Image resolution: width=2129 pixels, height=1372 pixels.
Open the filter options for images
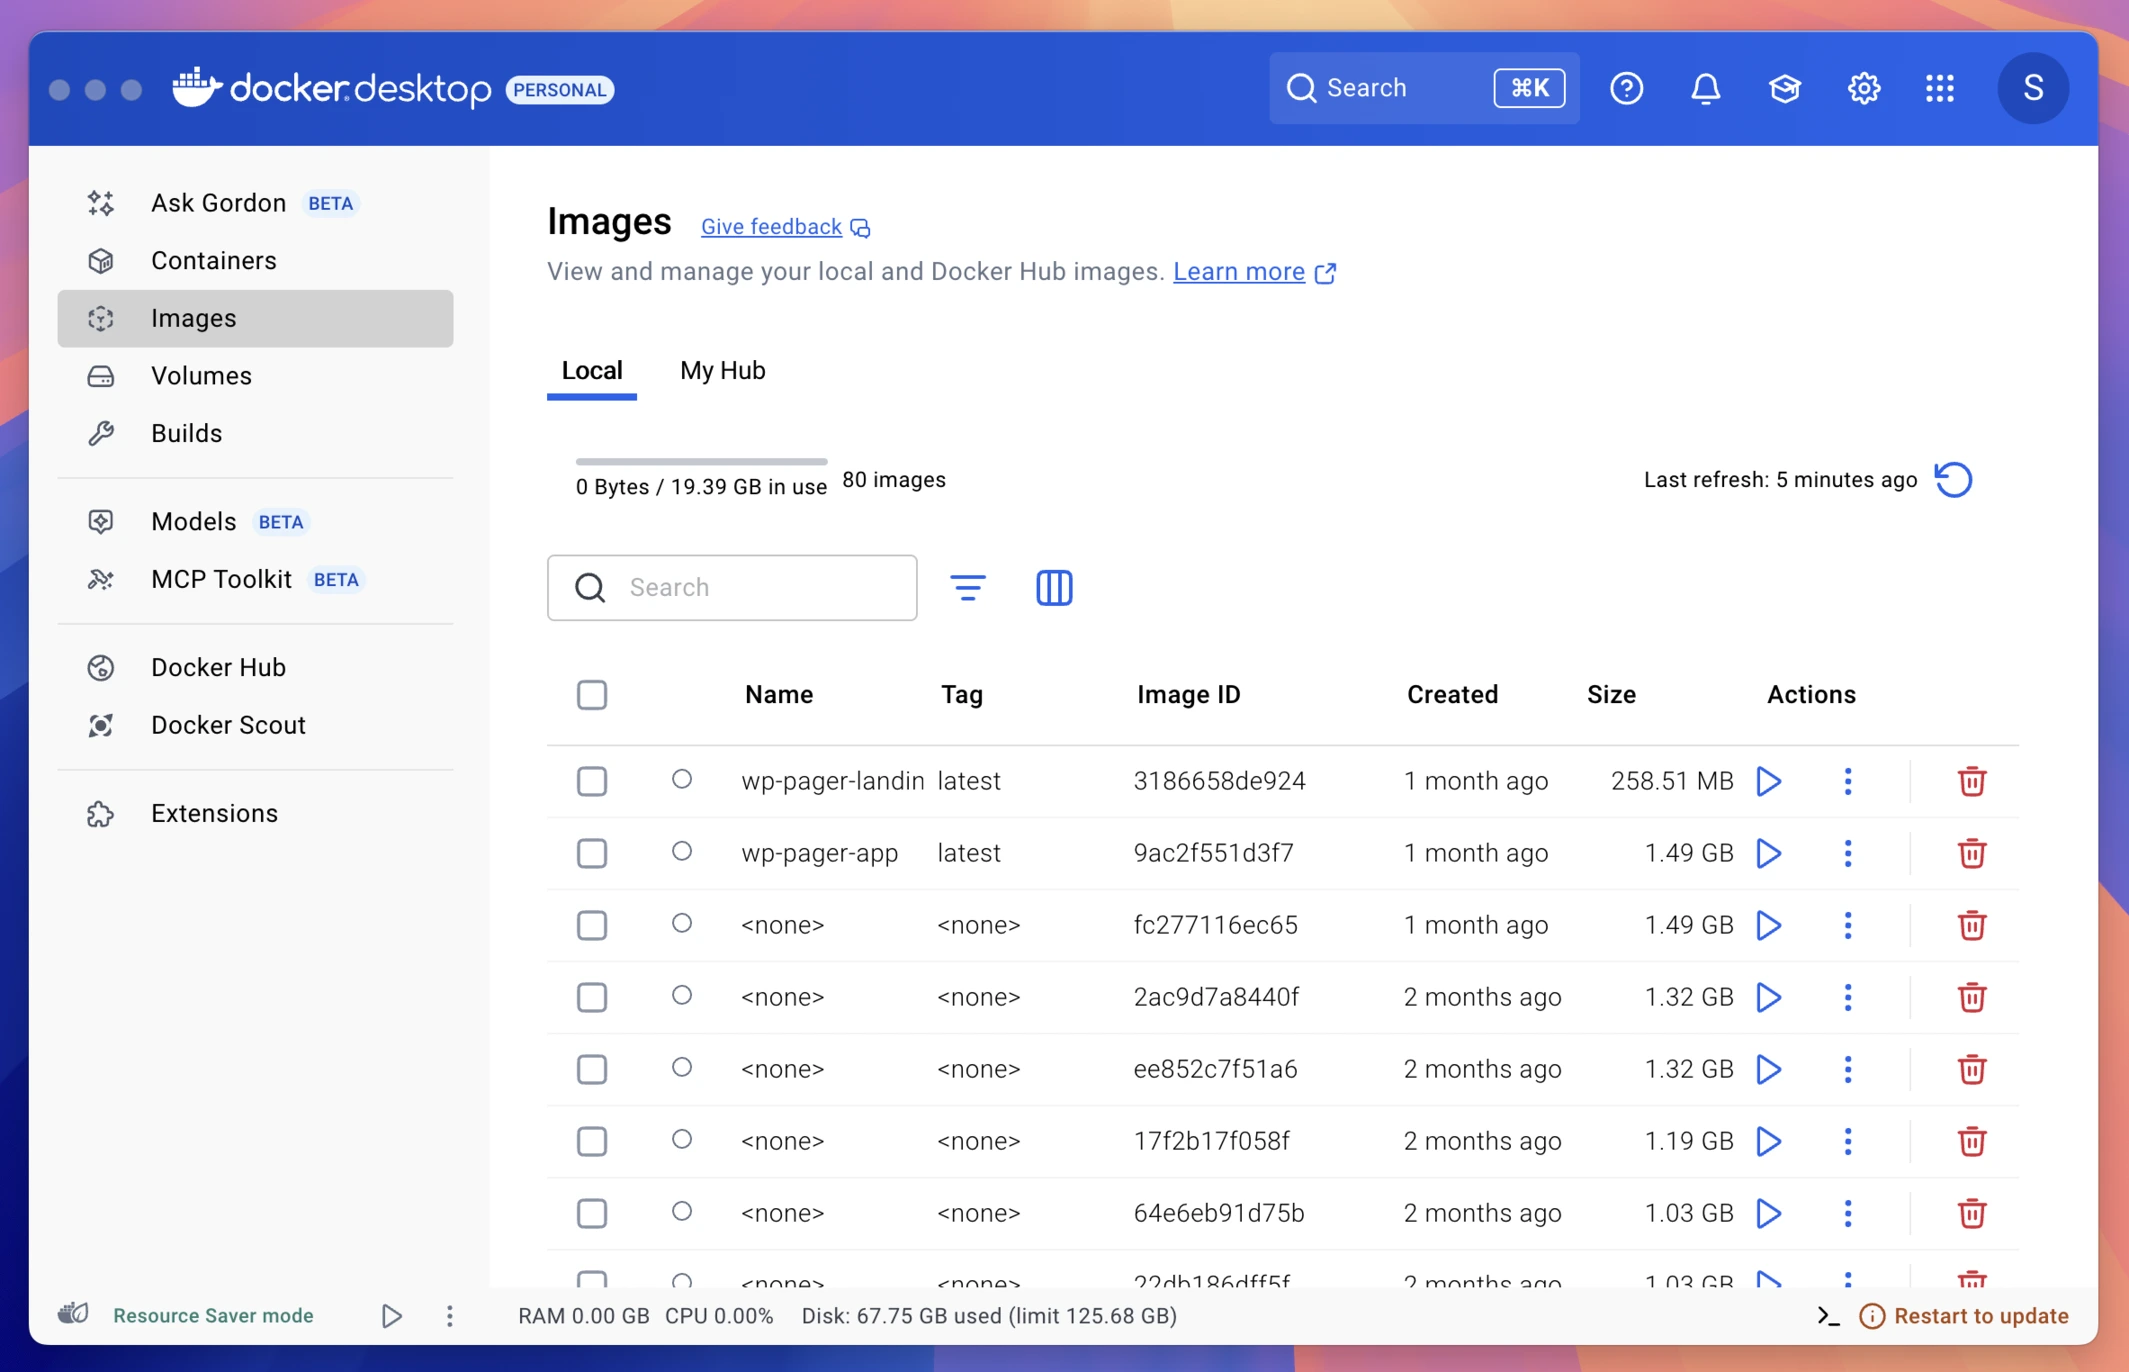click(x=968, y=587)
